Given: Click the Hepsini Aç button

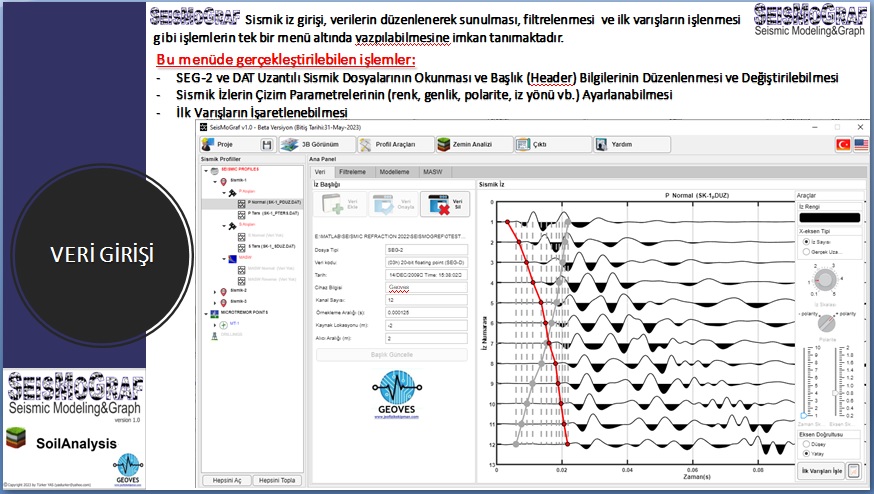Looking at the screenshot, I should pyautogui.click(x=227, y=480).
